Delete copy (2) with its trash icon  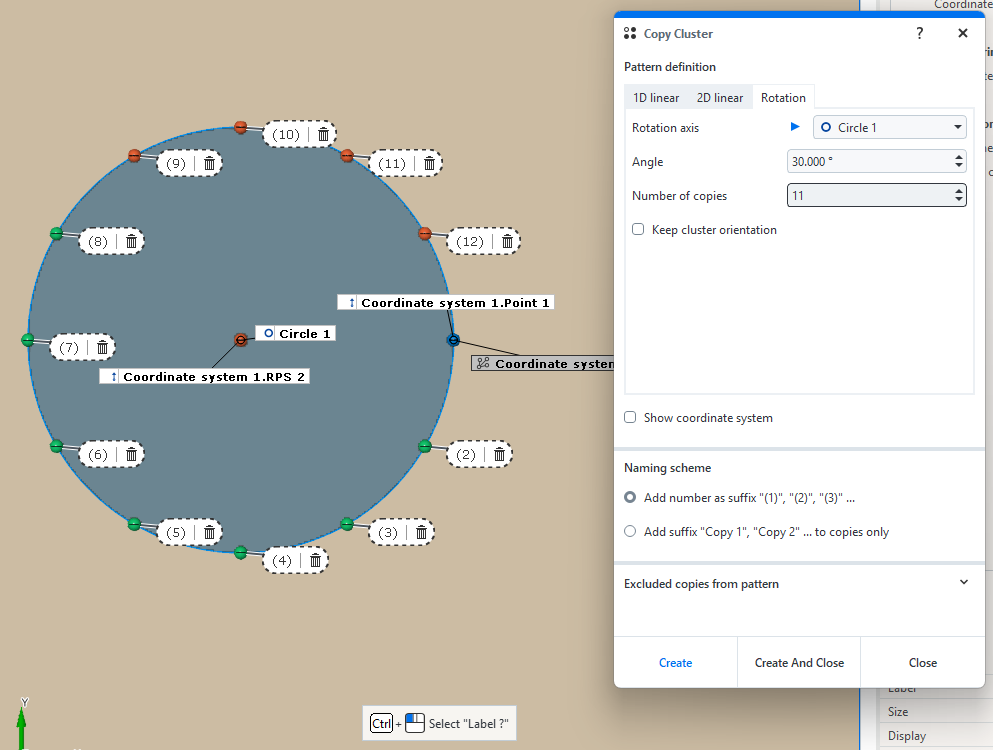pos(499,454)
